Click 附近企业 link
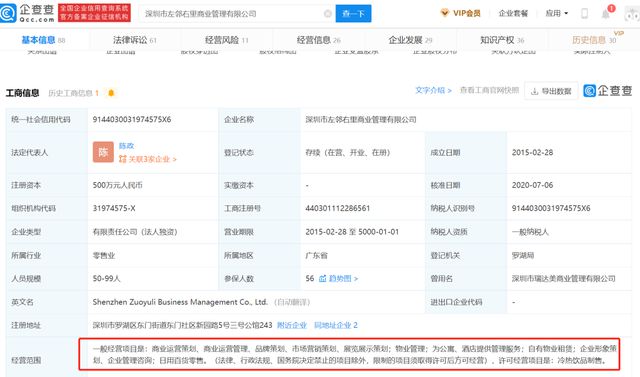The height and width of the screenshot is (377, 640). (292, 325)
